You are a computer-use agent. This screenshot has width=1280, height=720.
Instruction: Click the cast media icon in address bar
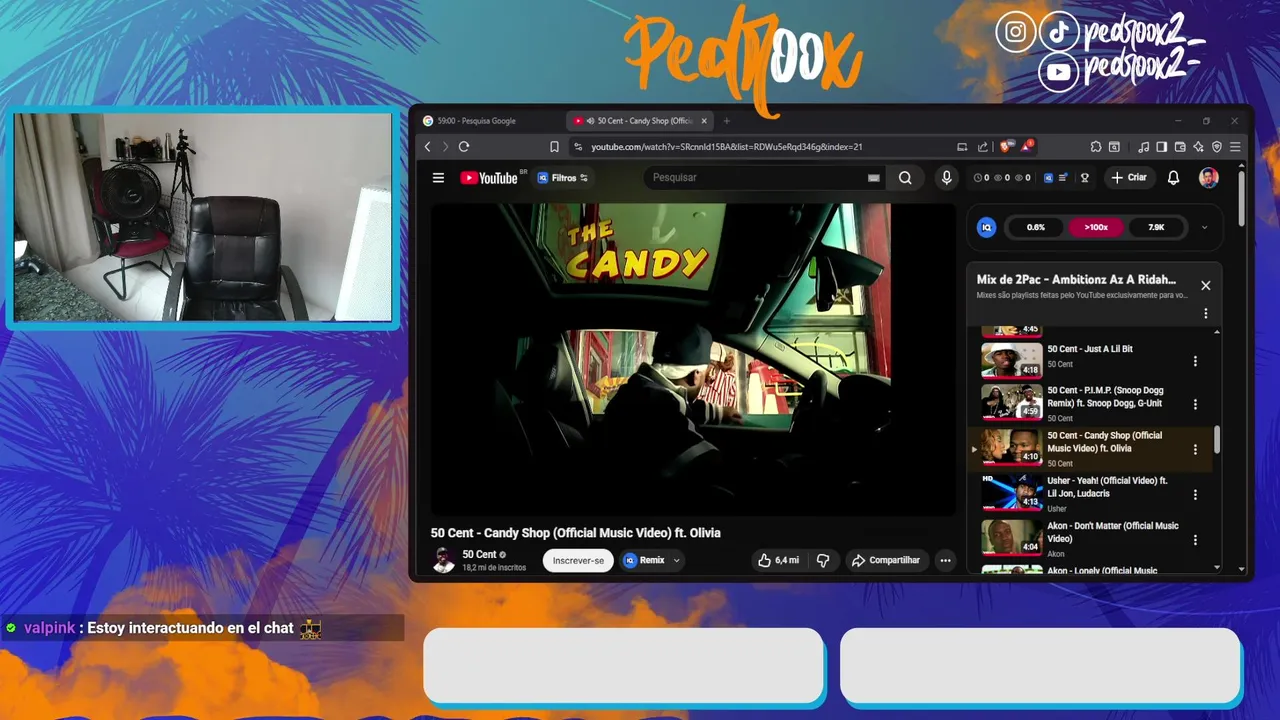962,147
